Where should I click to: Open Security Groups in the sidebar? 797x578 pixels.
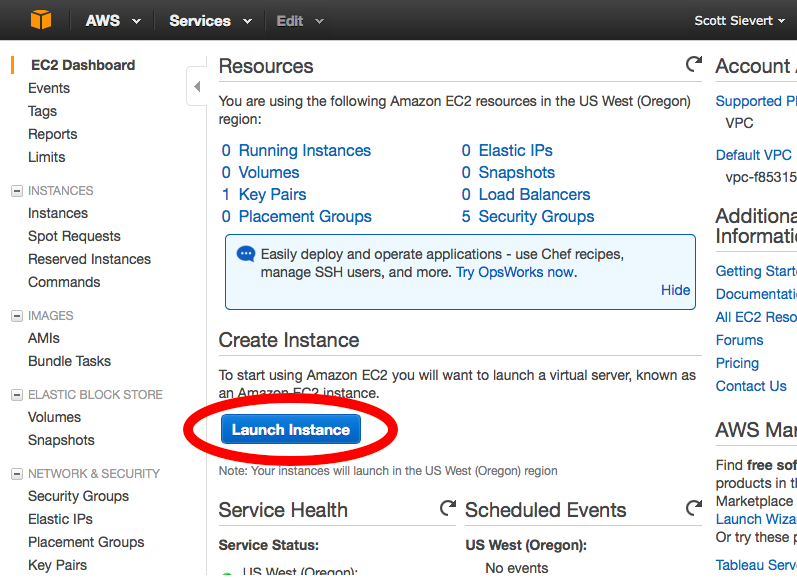[78, 496]
